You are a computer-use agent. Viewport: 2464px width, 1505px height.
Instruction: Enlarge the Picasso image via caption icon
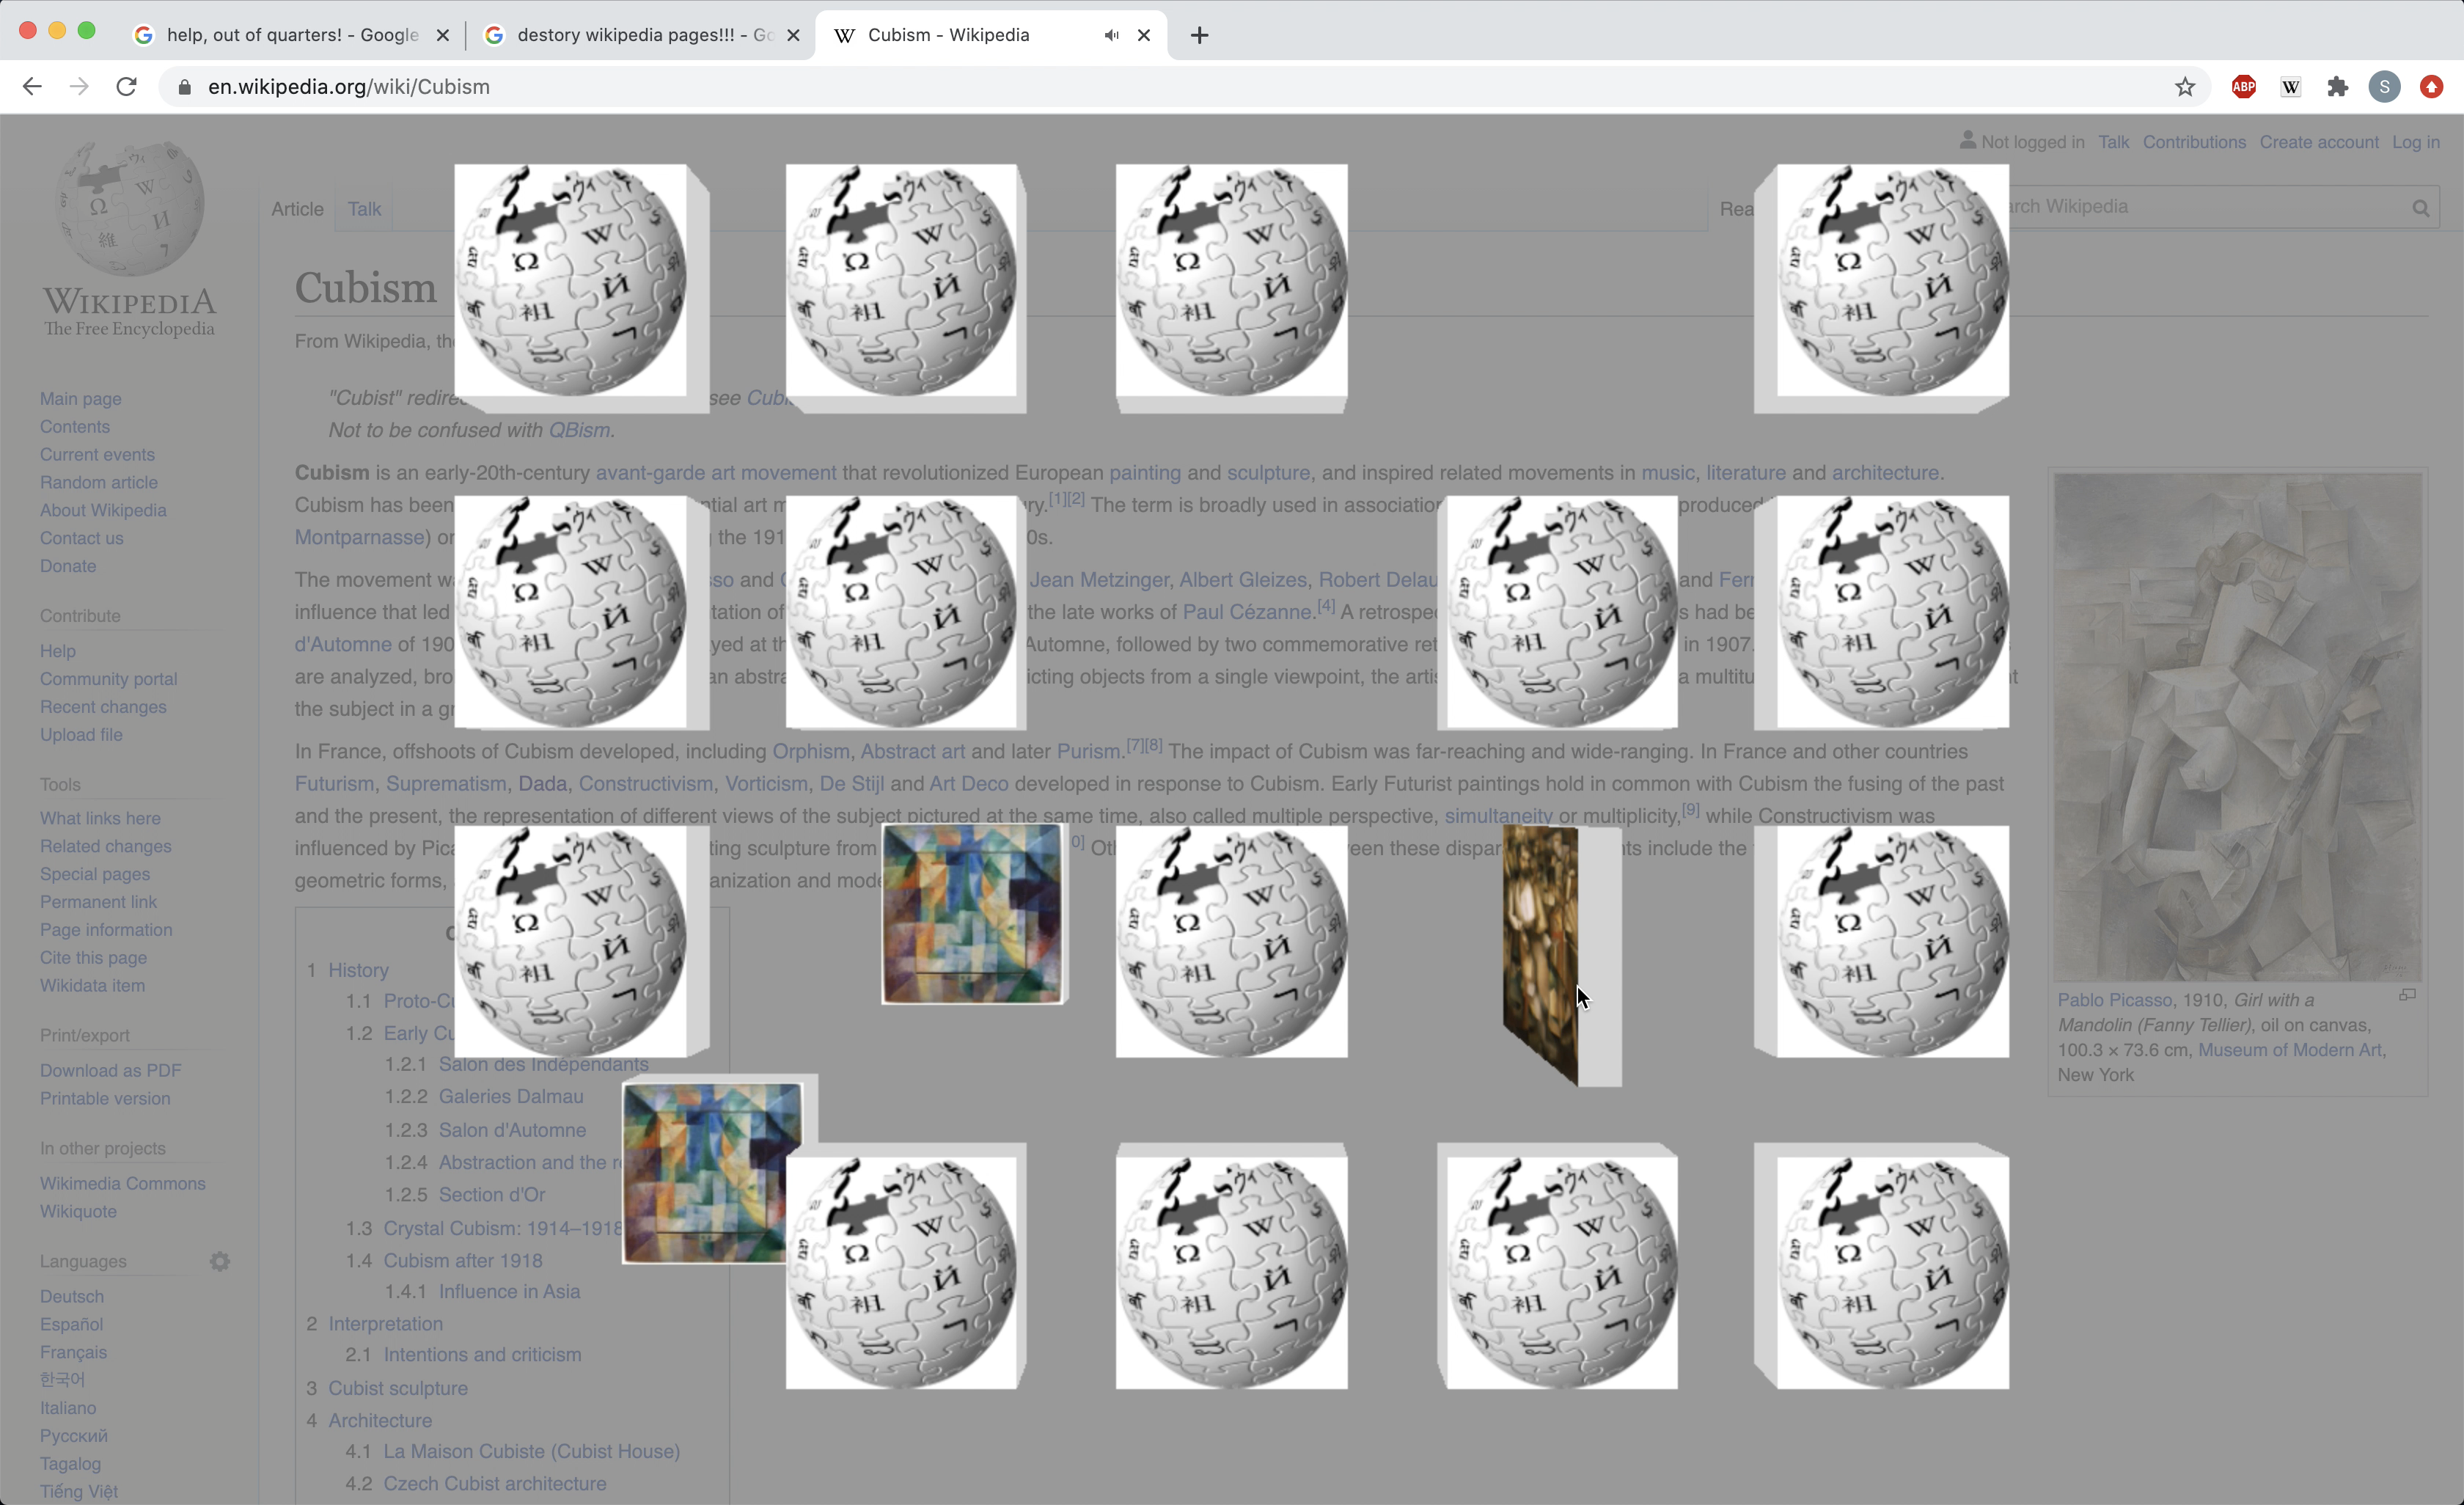pos(2407,995)
